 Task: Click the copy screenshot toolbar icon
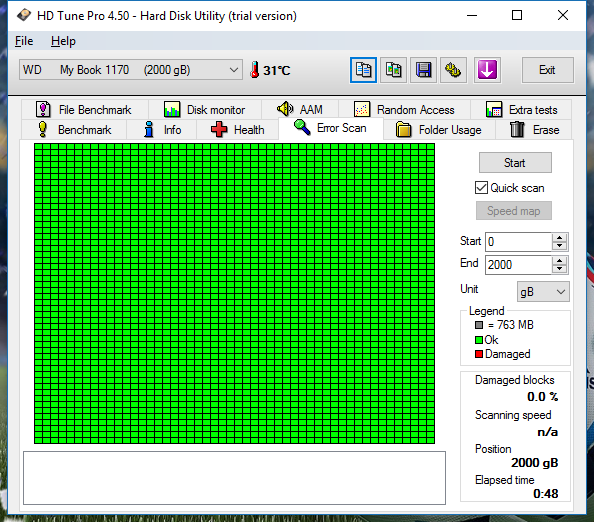coord(393,70)
